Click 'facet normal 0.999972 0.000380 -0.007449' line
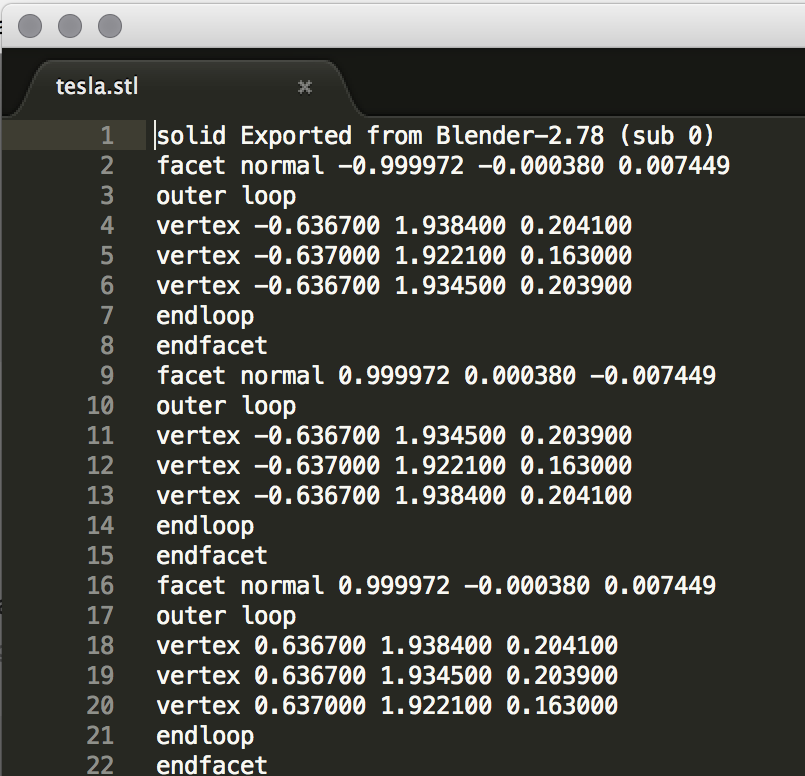Image resolution: width=805 pixels, height=776 pixels. coord(436,376)
